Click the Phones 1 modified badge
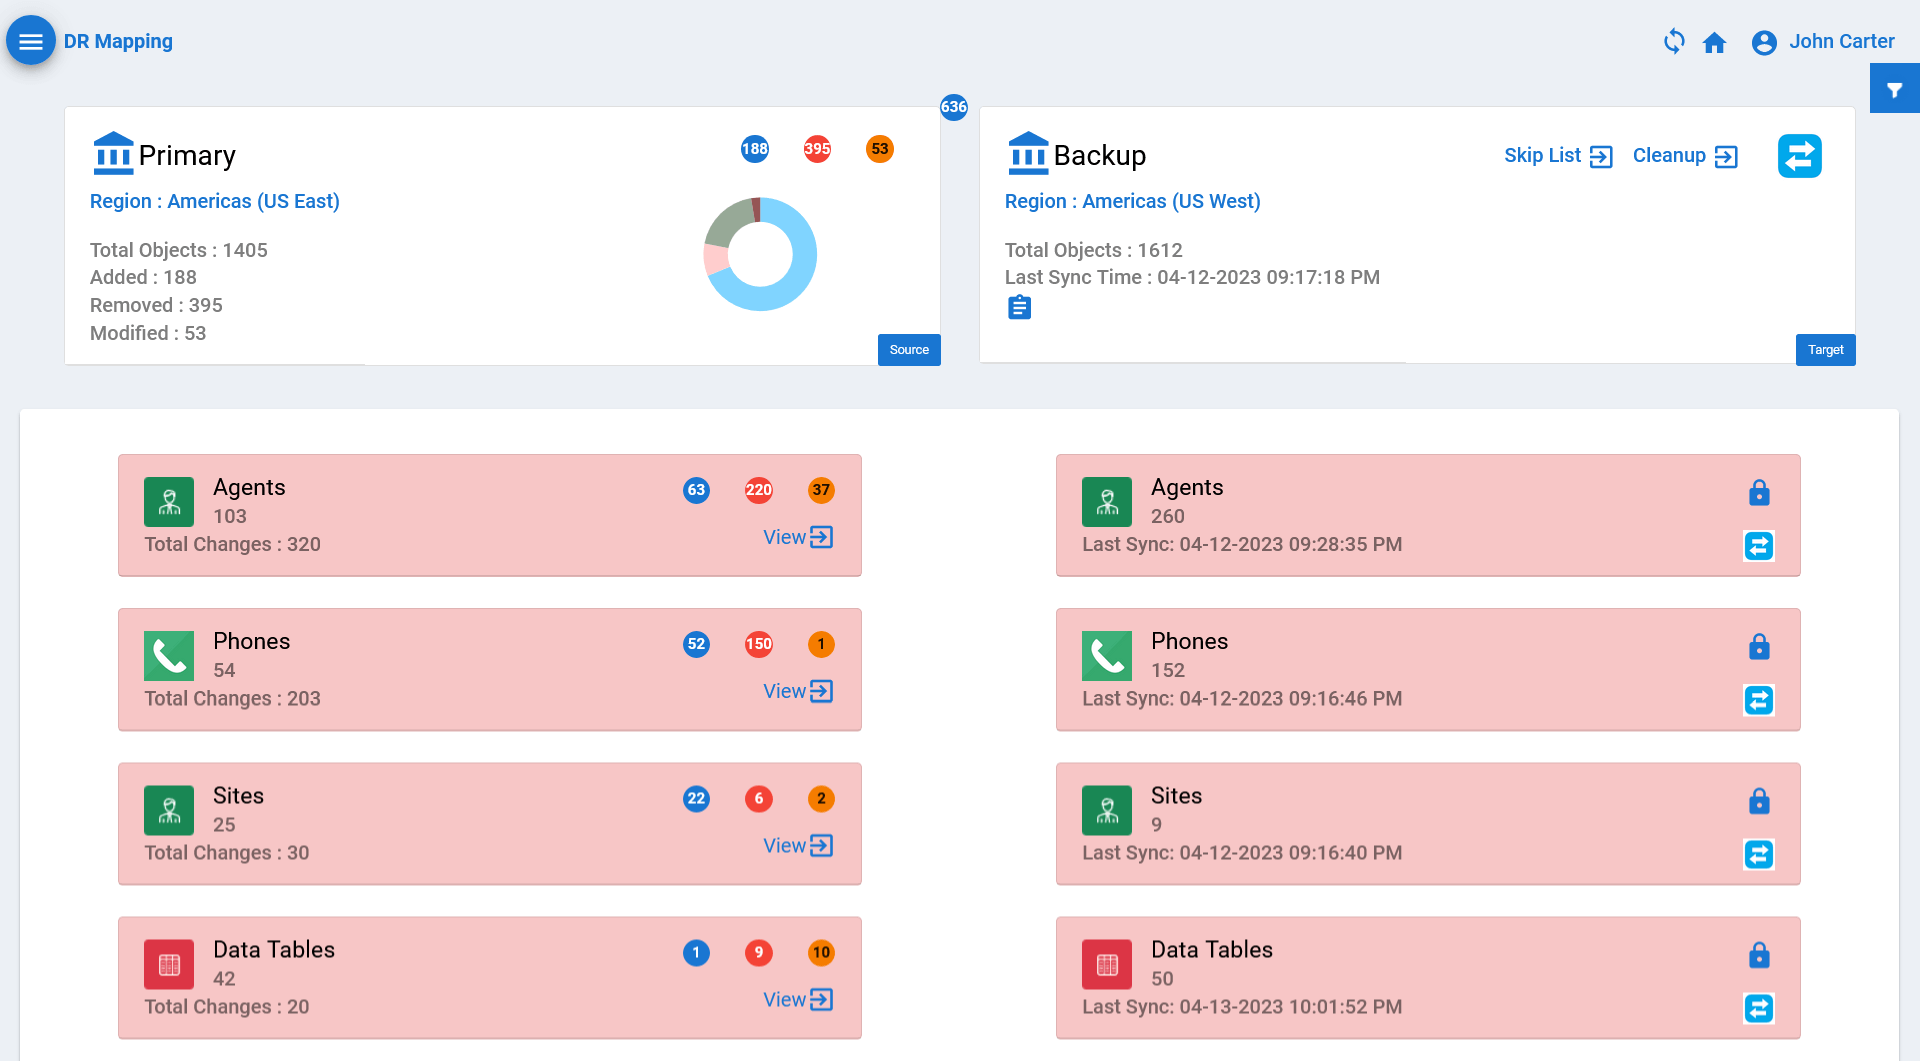Image resolution: width=1920 pixels, height=1061 pixels. point(821,644)
